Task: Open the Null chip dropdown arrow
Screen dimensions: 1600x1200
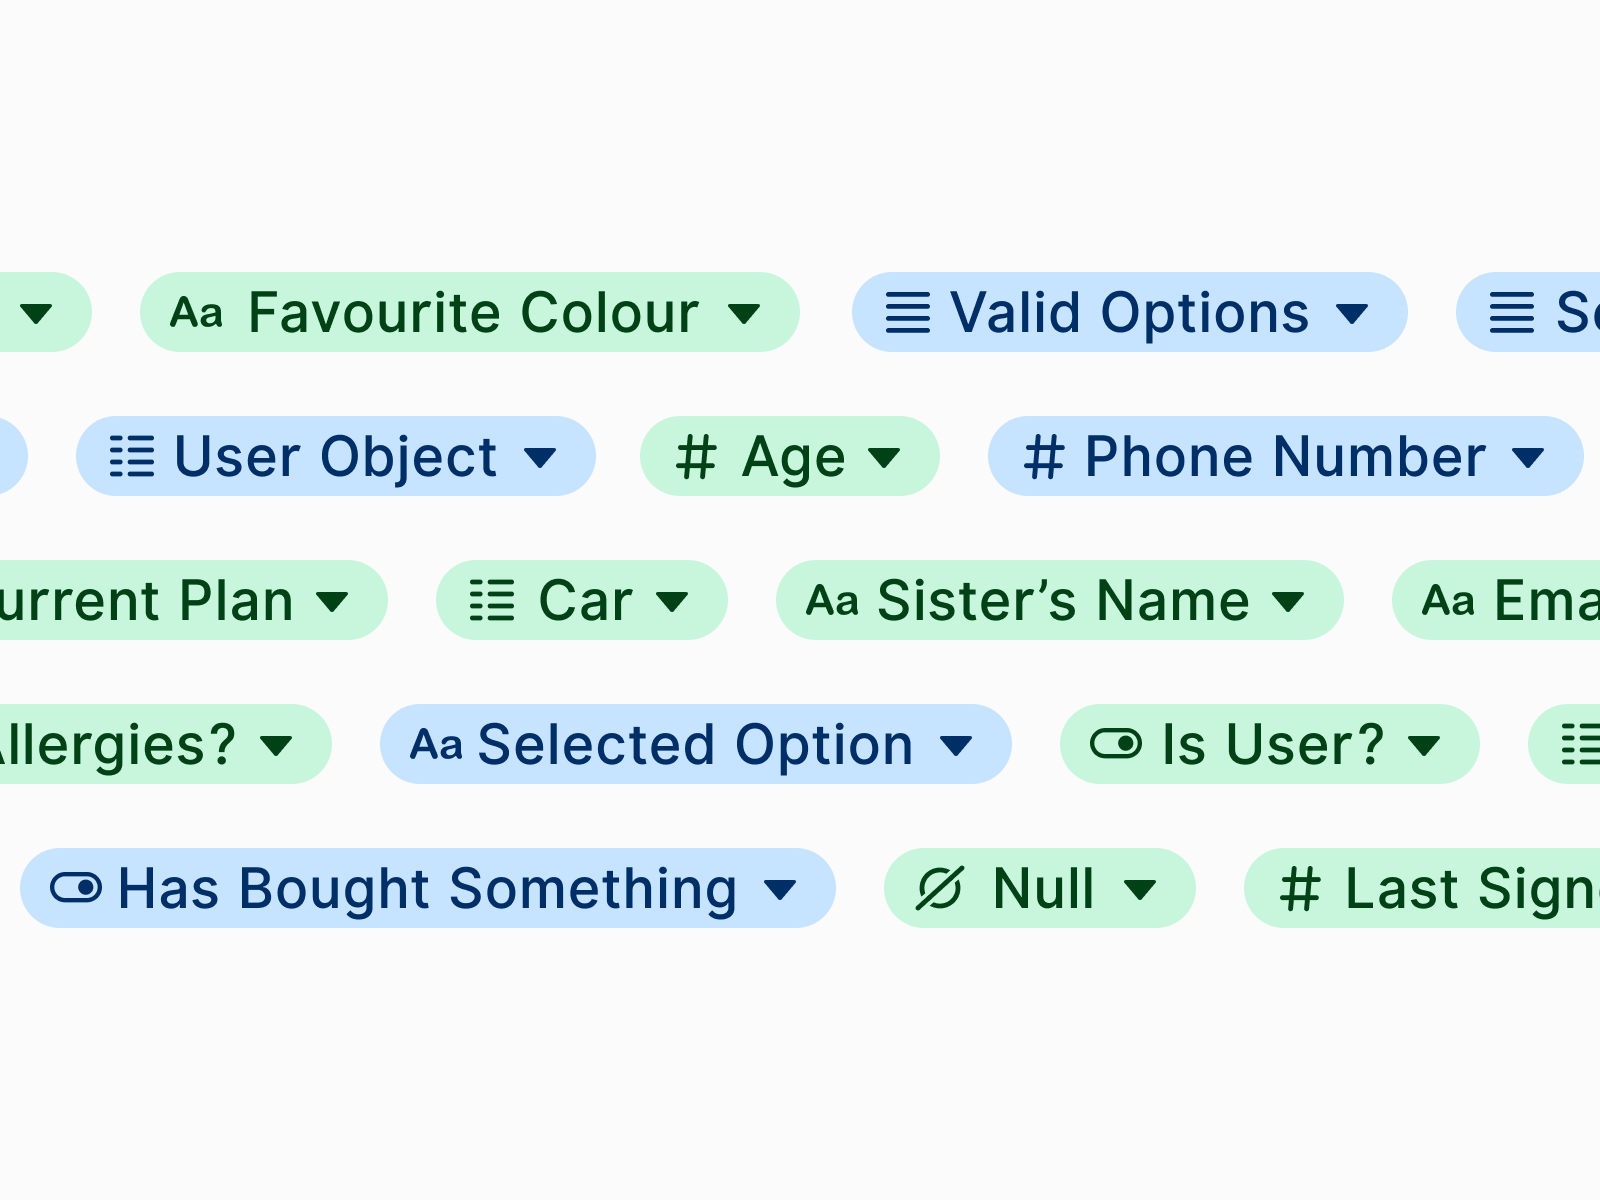Action: coord(1140,889)
